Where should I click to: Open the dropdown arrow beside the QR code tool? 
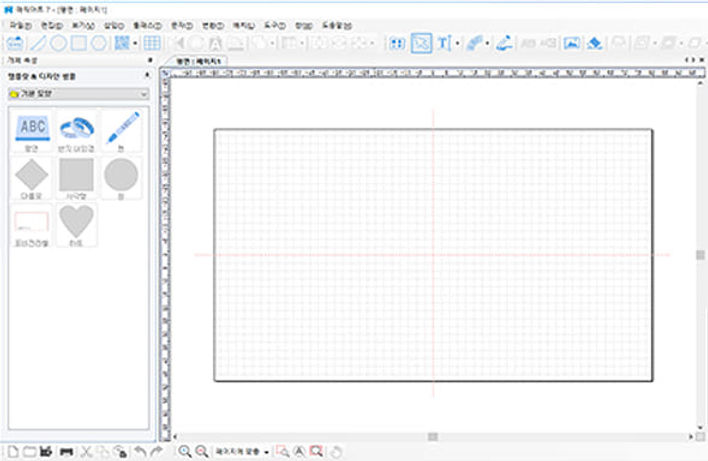(x=135, y=43)
